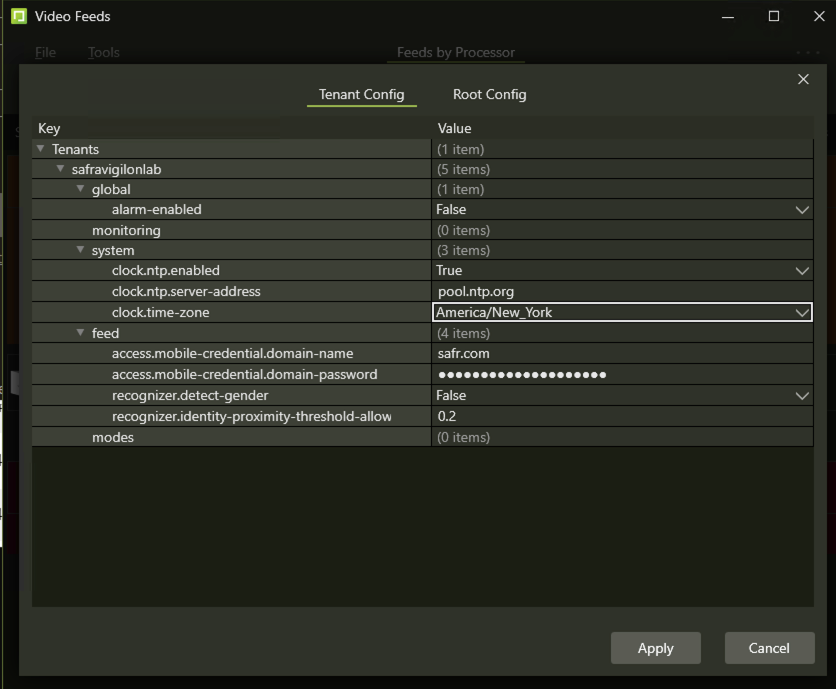The width and height of the screenshot is (836, 689).
Task: Open the recognizer.detect-gender dropdown
Action: coord(801,396)
